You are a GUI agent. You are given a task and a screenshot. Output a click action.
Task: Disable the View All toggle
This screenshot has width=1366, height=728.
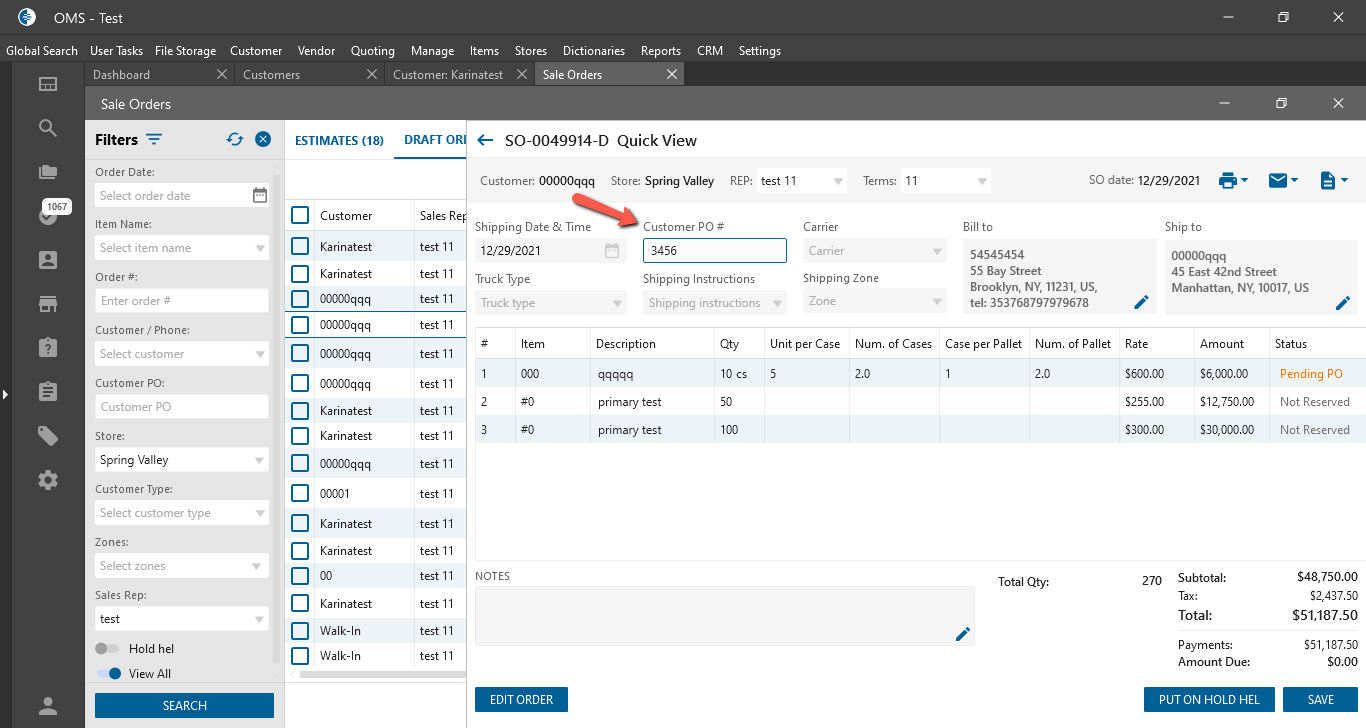pyautogui.click(x=109, y=674)
